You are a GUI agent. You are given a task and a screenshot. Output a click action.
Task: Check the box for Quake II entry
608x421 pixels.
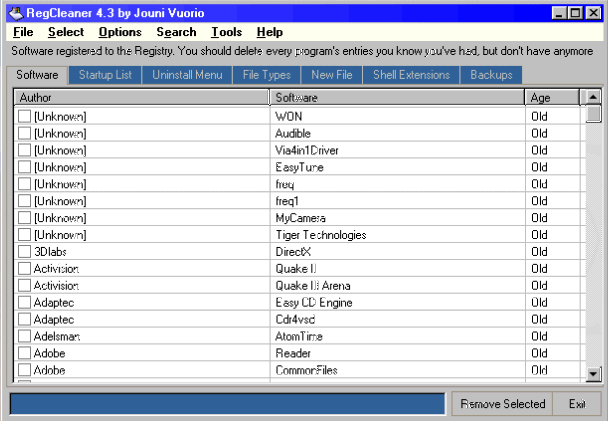(x=24, y=269)
